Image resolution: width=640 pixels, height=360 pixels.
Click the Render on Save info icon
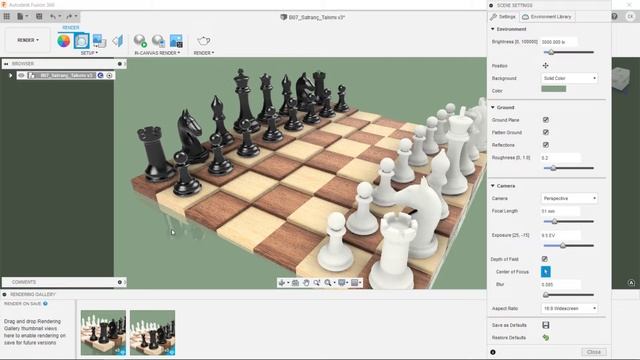(x=45, y=304)
